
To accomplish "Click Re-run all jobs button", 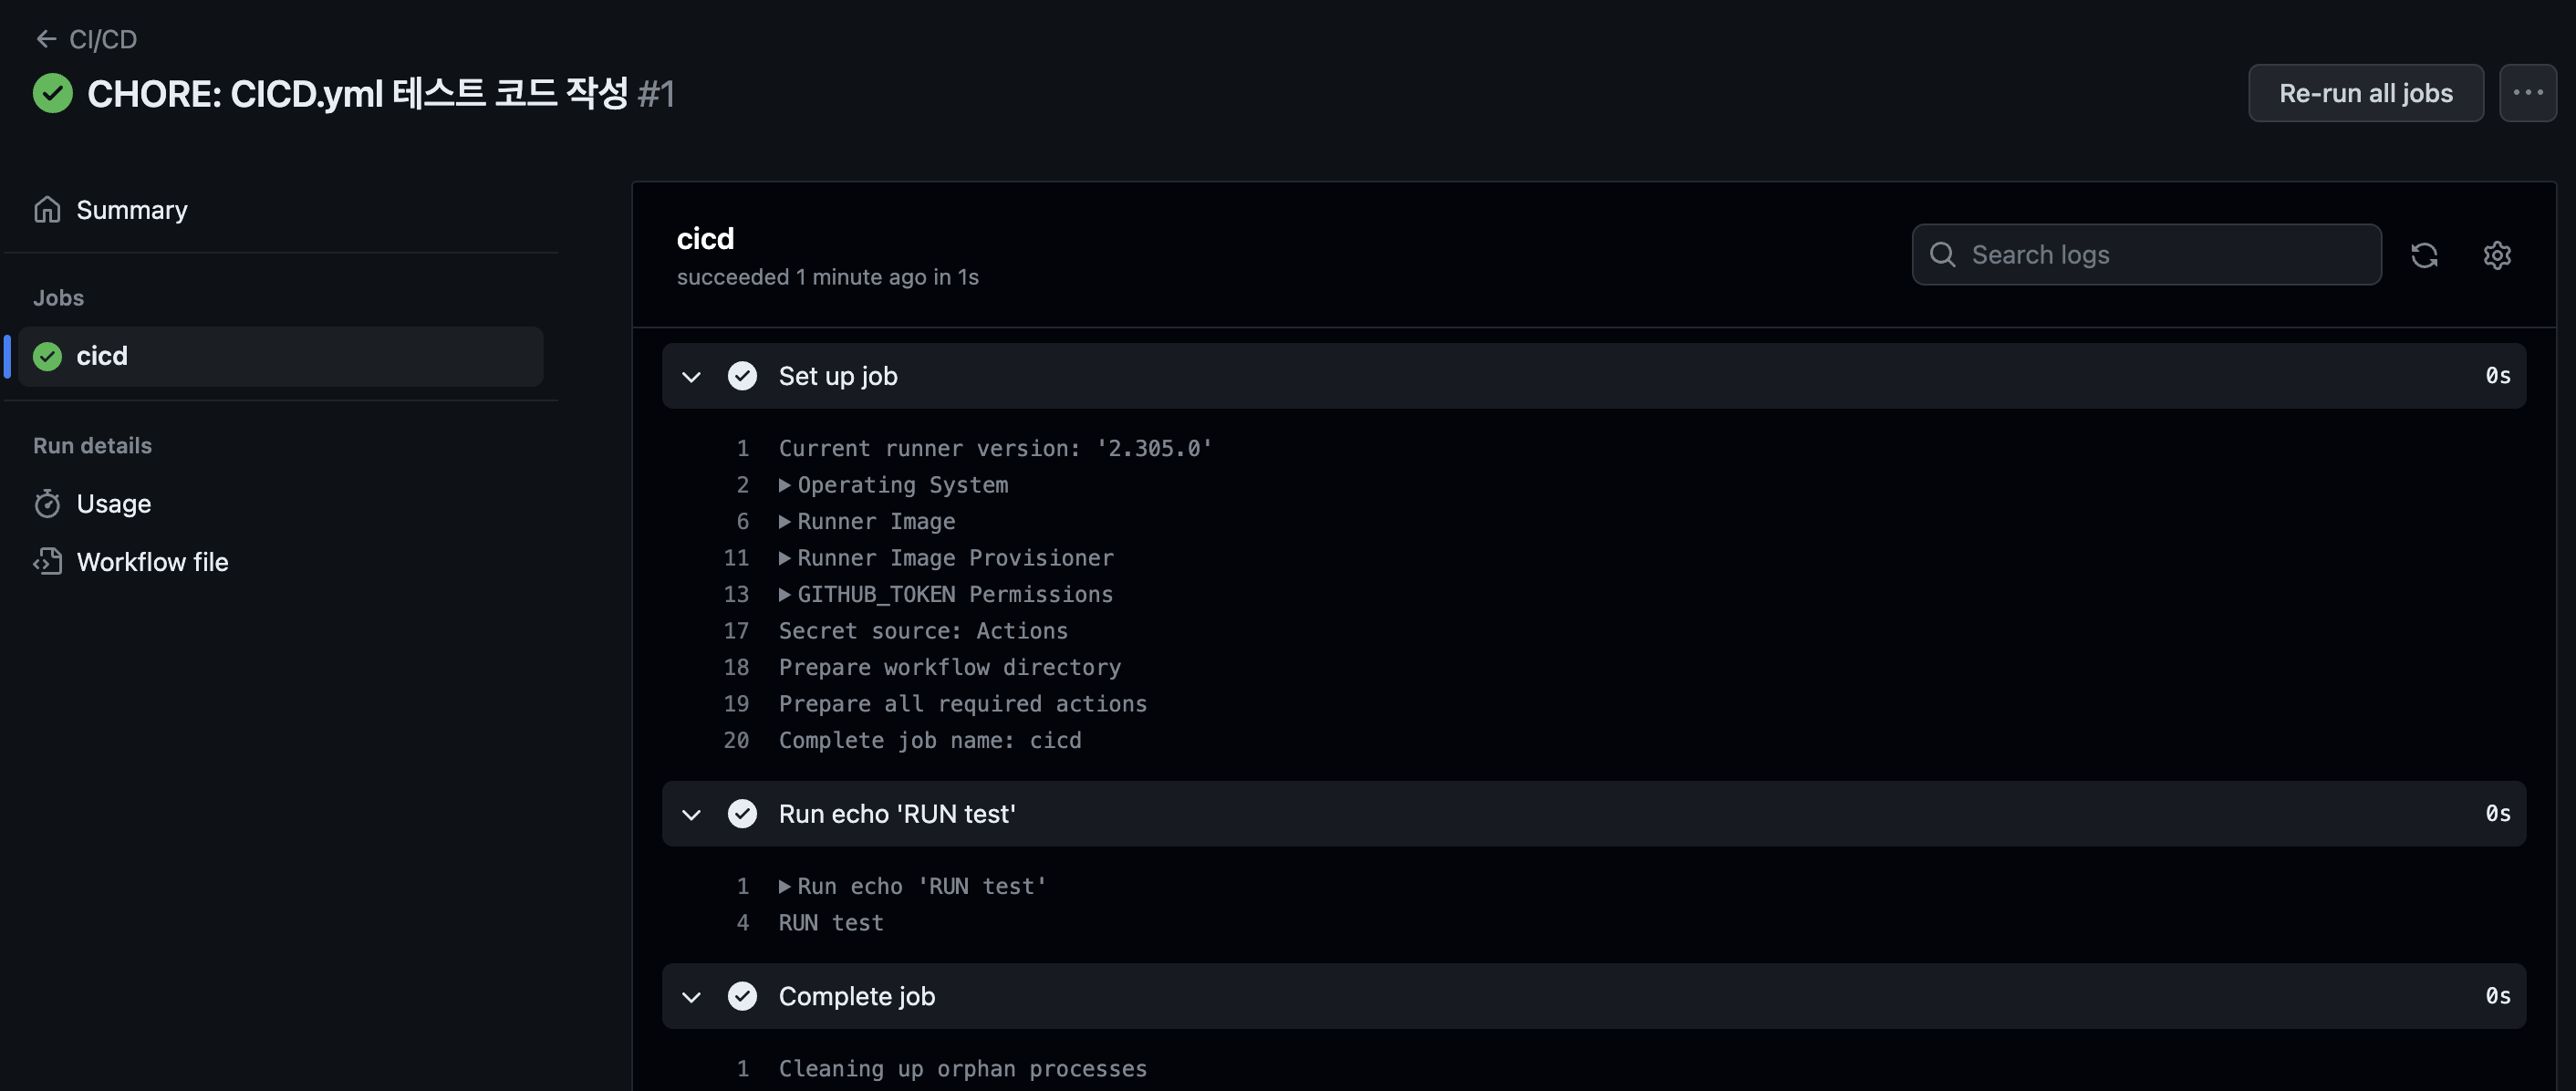I will 2365,93.
